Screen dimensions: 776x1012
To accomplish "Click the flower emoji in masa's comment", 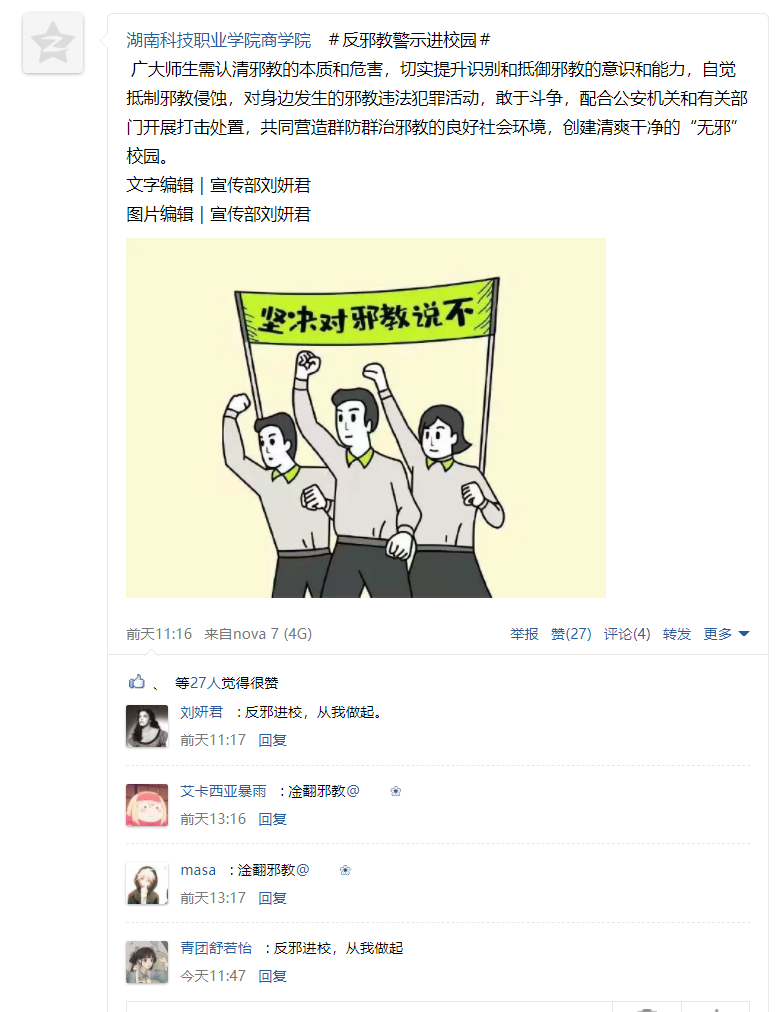I will tap(345, 870).
